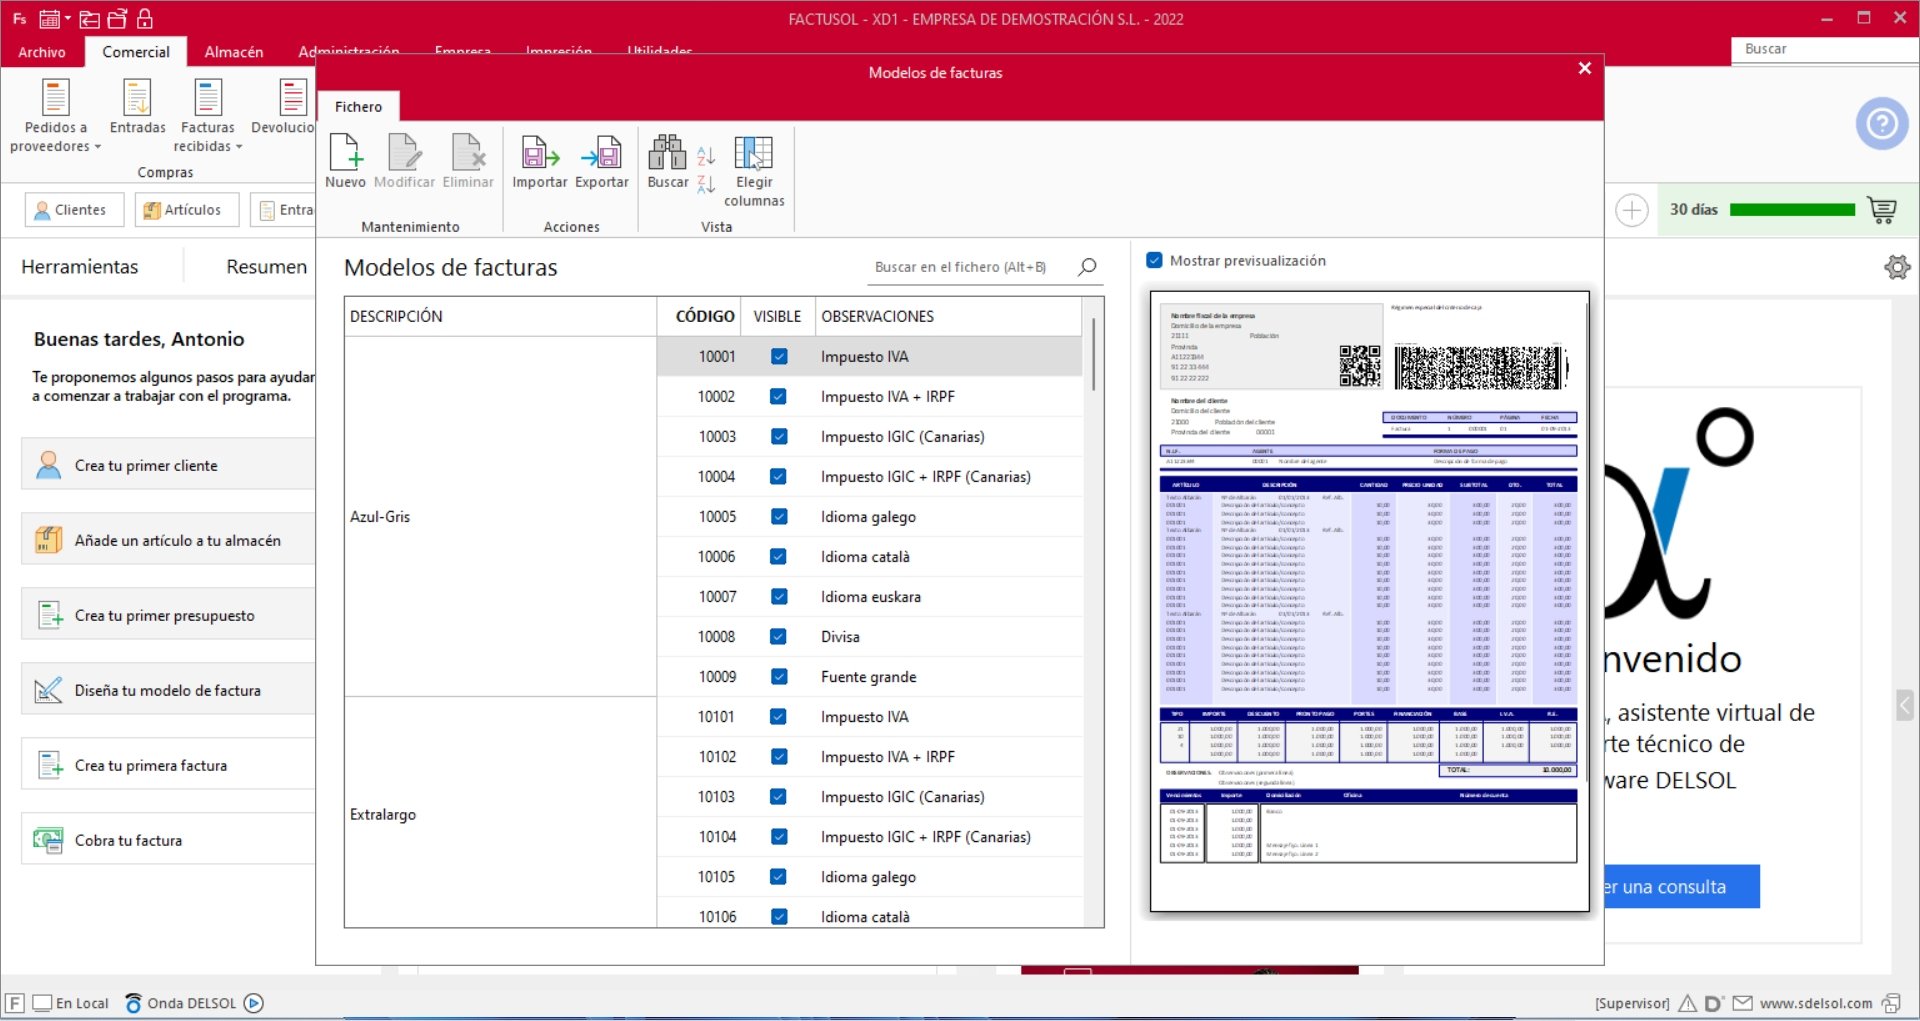
Task: Click the Buscar binoculars icon
Action: pos(667,152)
